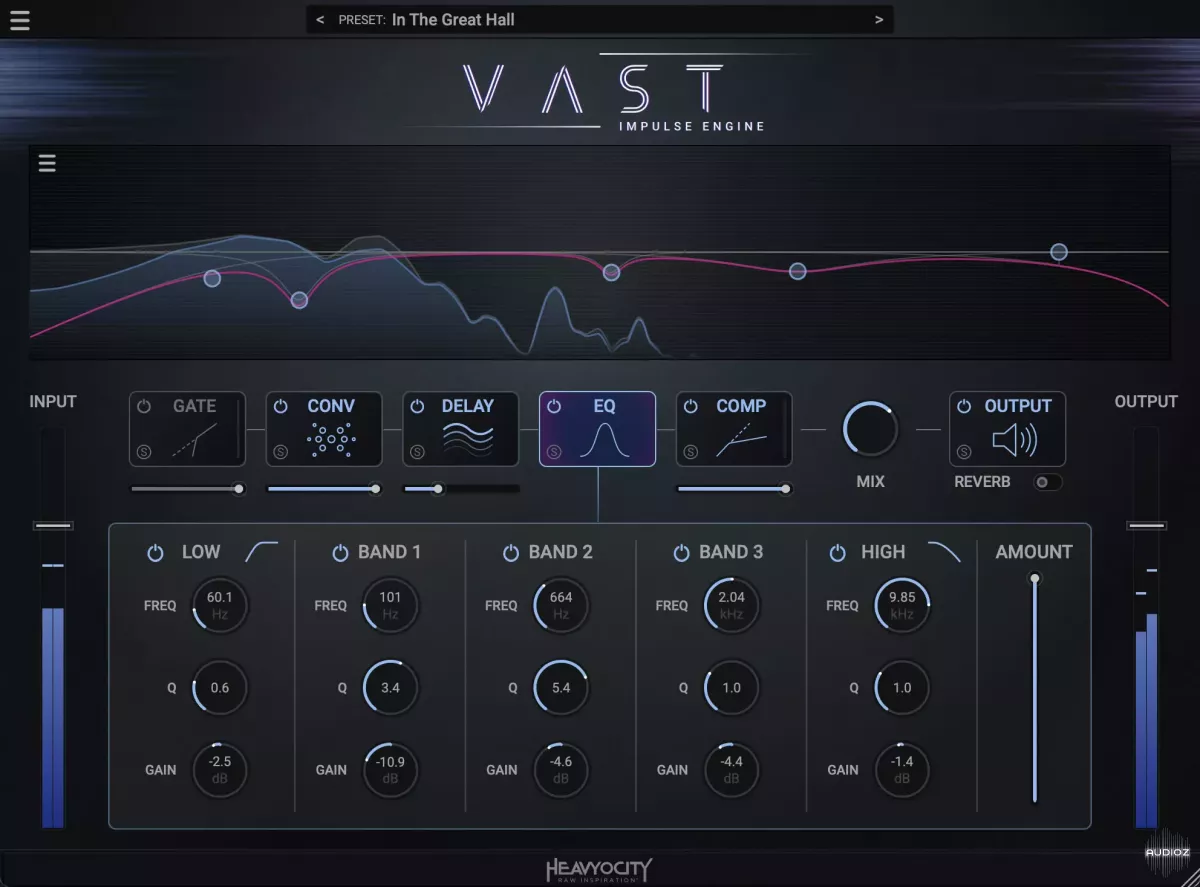Toggle BAND 1 power
Viewport: 1200px width, 887px height.
pos(340,553)
